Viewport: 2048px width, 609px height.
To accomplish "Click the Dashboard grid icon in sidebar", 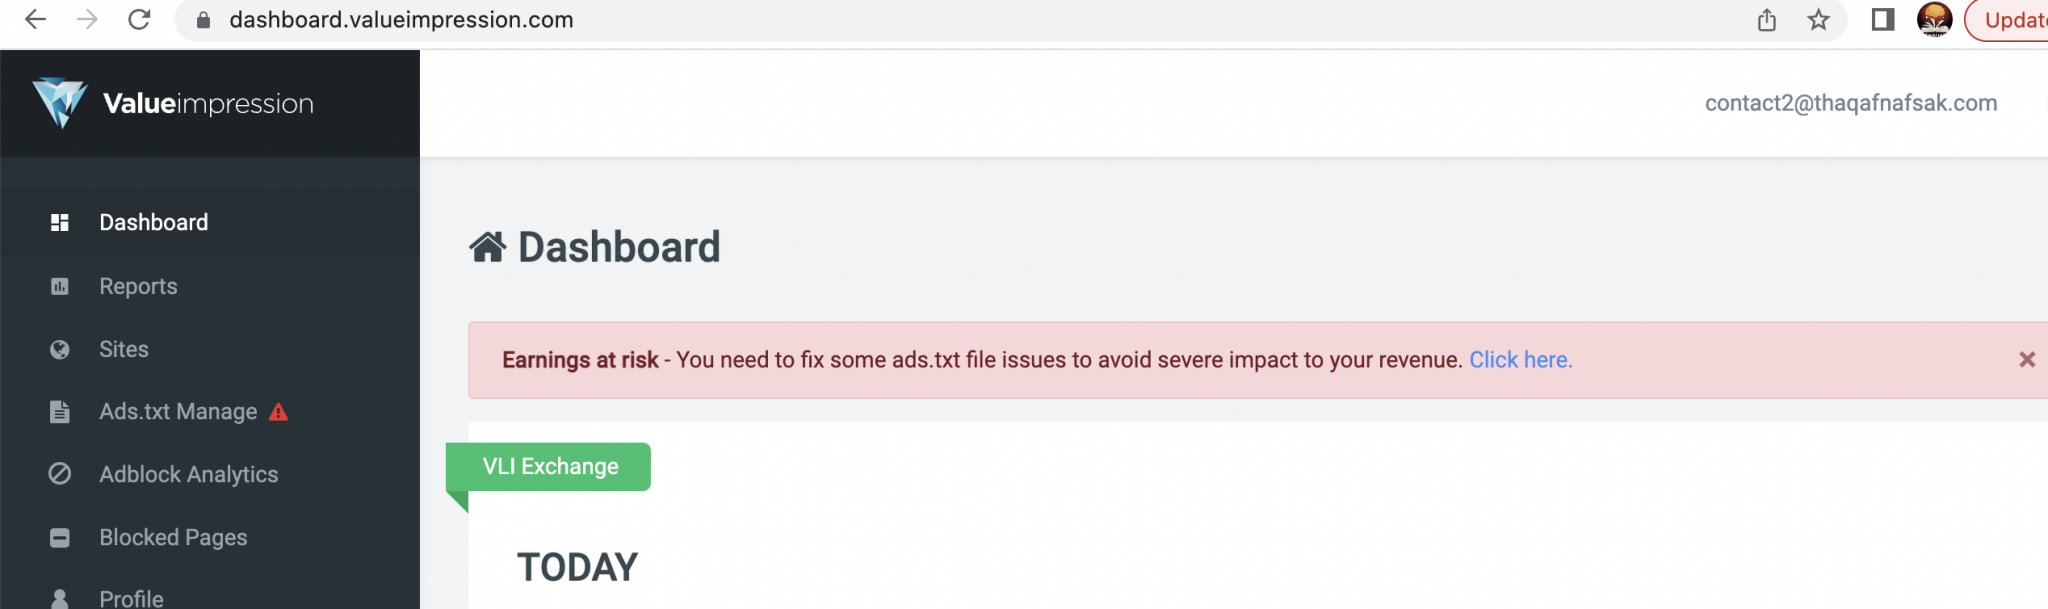I will (x=60, y=222).
